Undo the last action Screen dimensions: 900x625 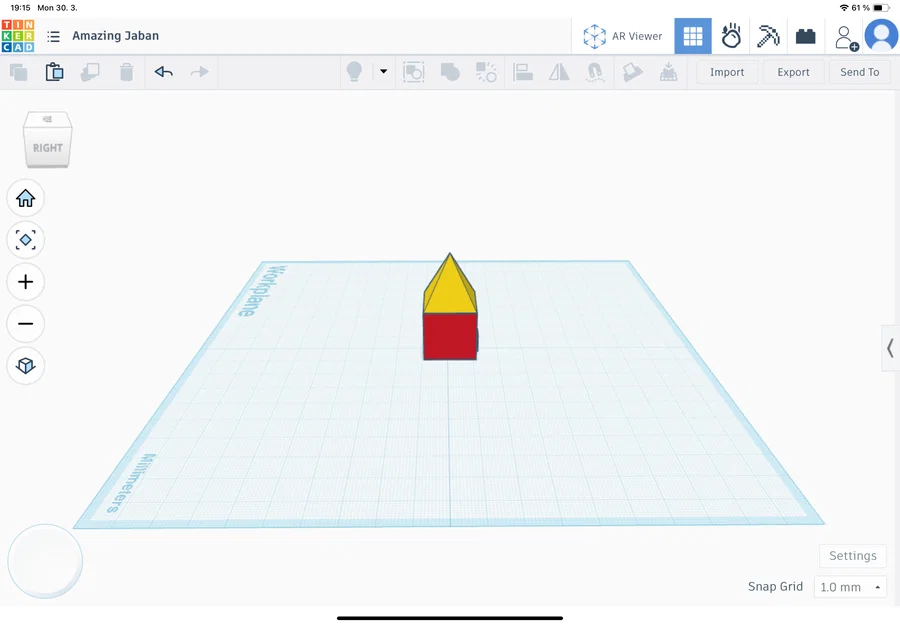tap(163, 71)
